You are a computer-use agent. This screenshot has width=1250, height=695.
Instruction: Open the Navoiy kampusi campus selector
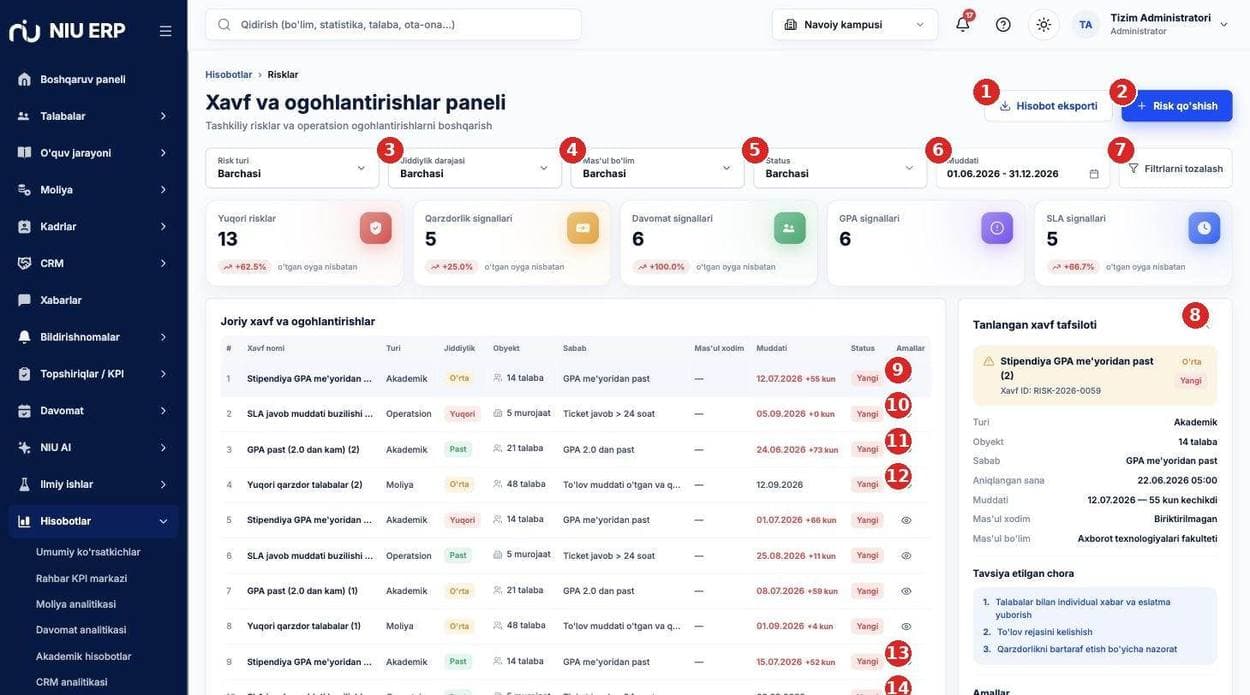855,24
